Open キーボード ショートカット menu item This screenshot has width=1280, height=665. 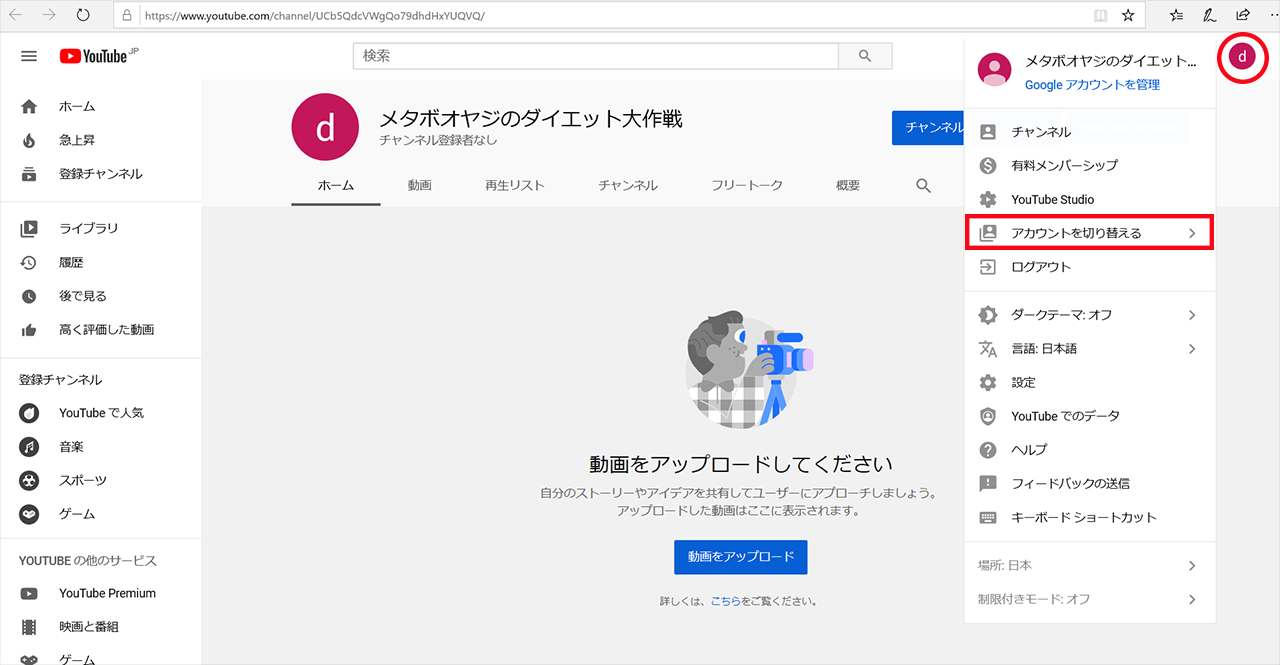(1090, 517)
